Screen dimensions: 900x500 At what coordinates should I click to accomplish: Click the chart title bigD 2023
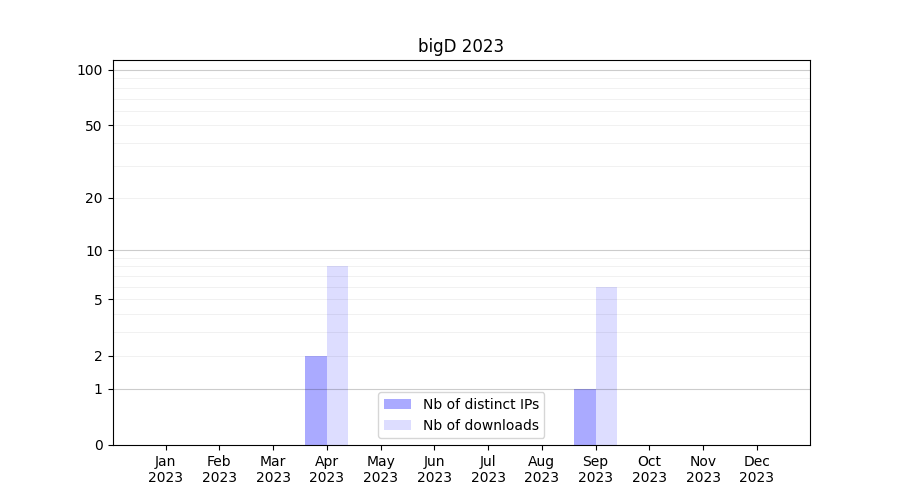[460, 46]
